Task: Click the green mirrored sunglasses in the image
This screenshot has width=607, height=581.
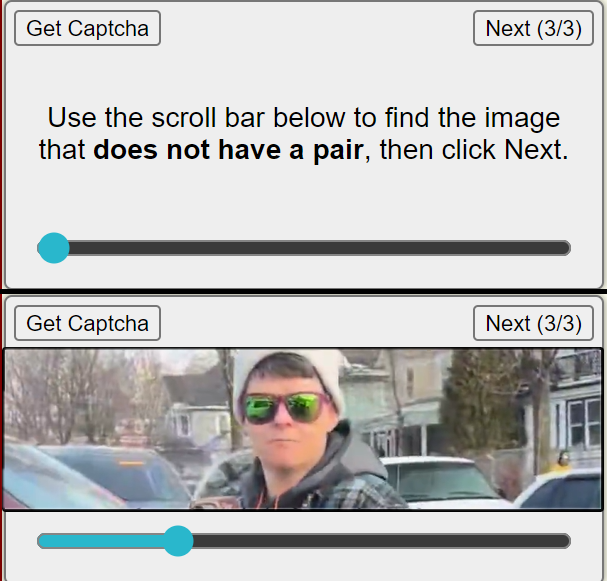Action: (286, 407)
